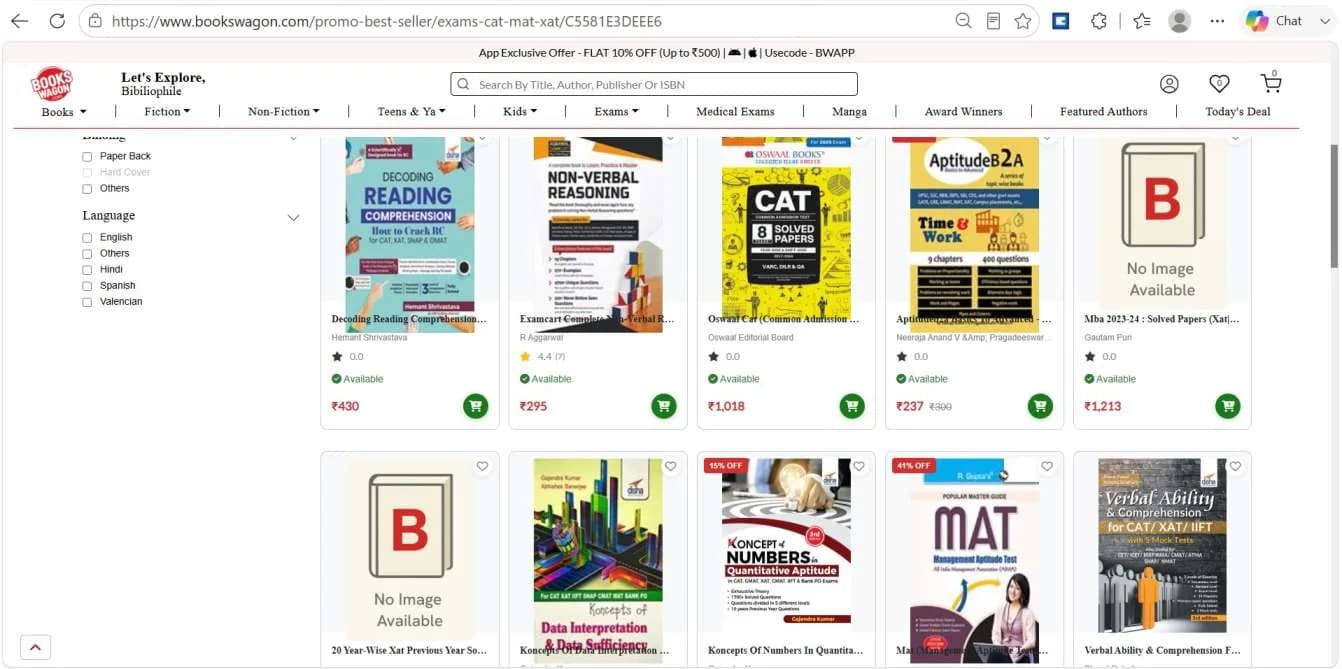Open the Books dropdown menu
1342x669 pixels.
point(64,112)
